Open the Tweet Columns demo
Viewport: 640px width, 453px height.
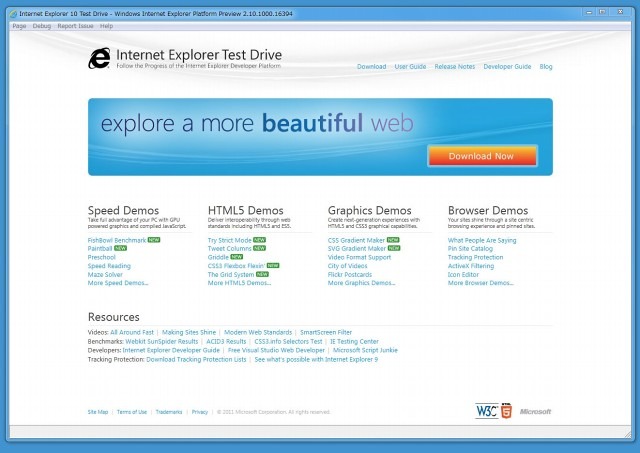pos(229,249)
